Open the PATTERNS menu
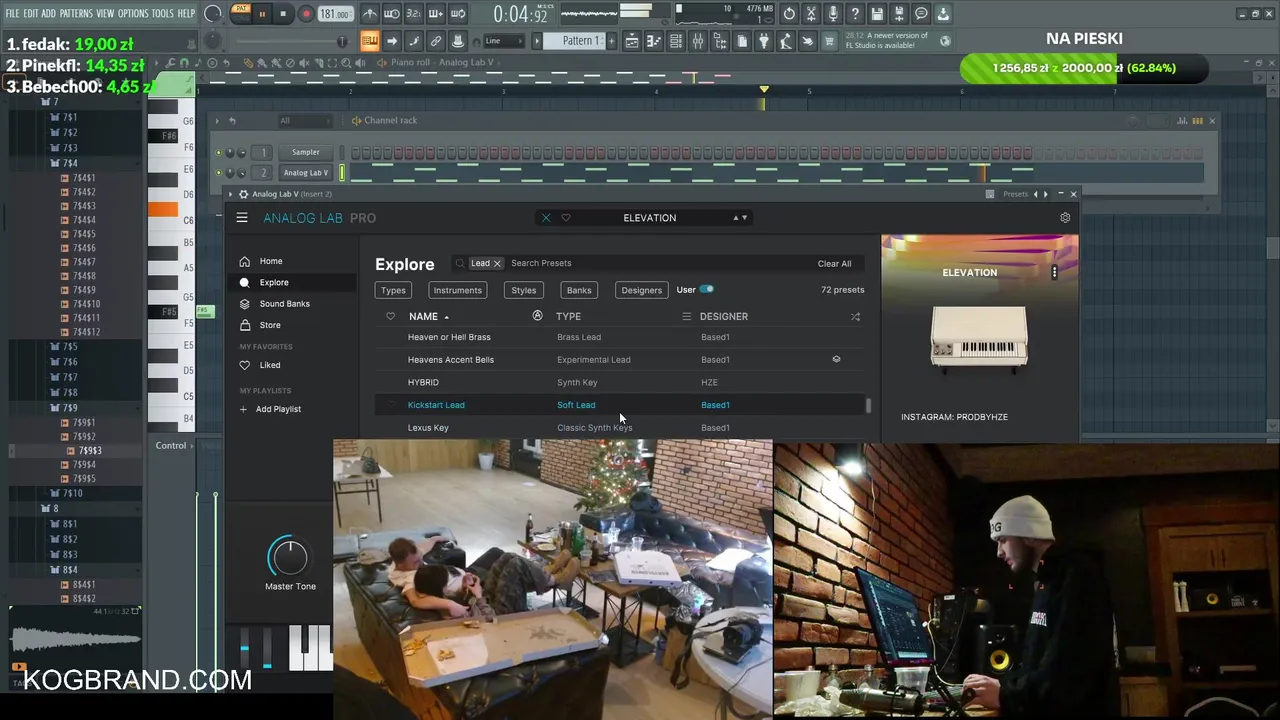 tap(76, 13)
